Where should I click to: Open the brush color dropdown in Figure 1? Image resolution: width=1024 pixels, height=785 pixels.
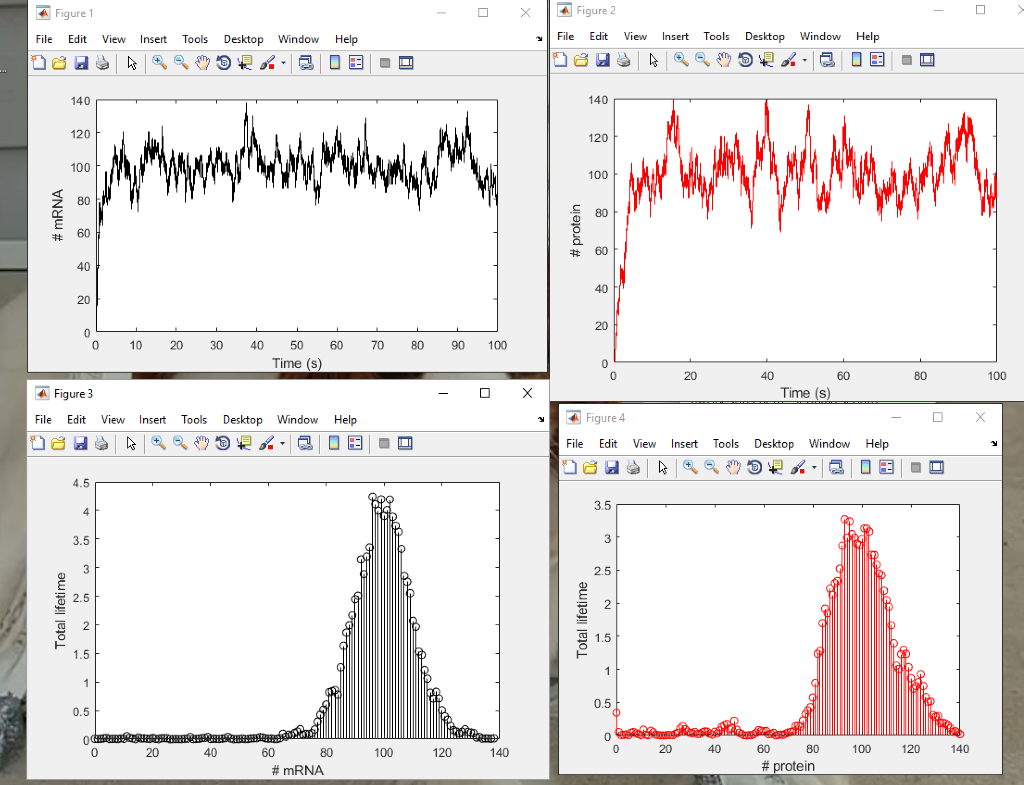point(283,62)
